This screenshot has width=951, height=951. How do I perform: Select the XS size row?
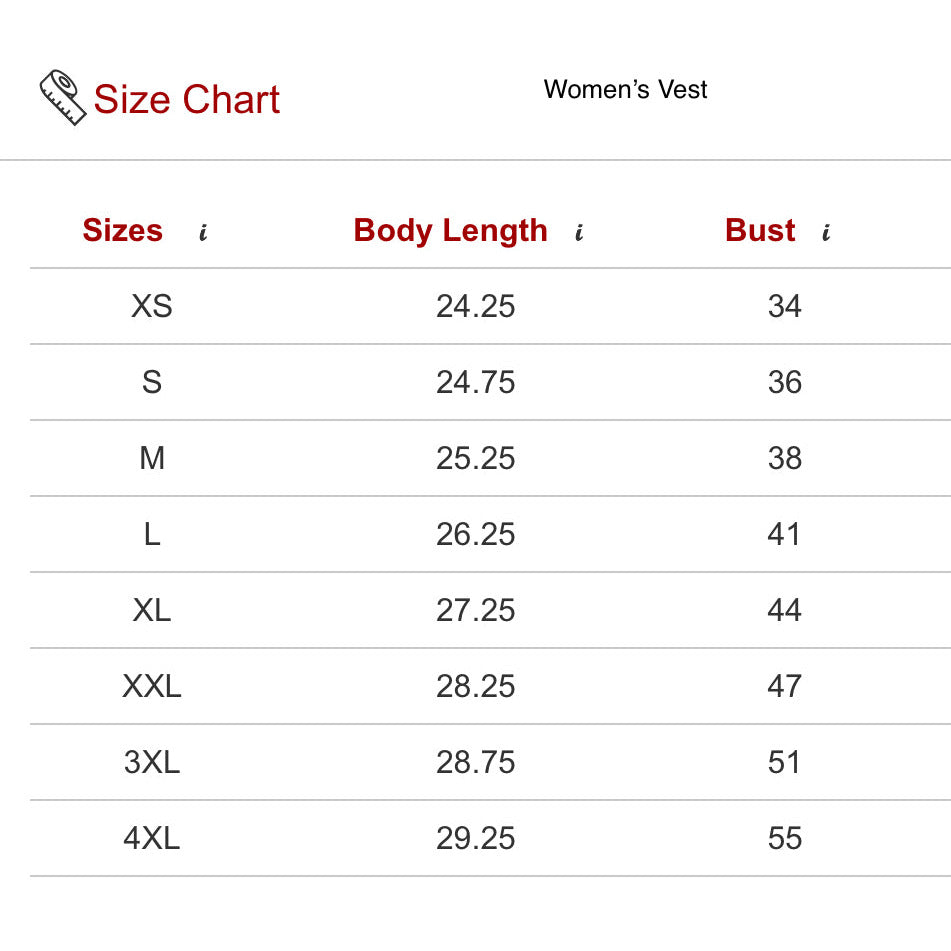coord(152,306)
